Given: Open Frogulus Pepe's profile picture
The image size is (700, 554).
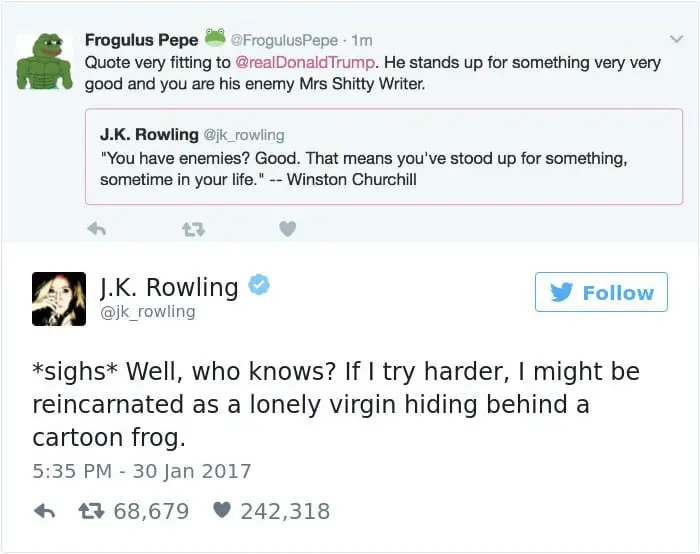Looking at the screenshot, I should (x=46, y=60).
